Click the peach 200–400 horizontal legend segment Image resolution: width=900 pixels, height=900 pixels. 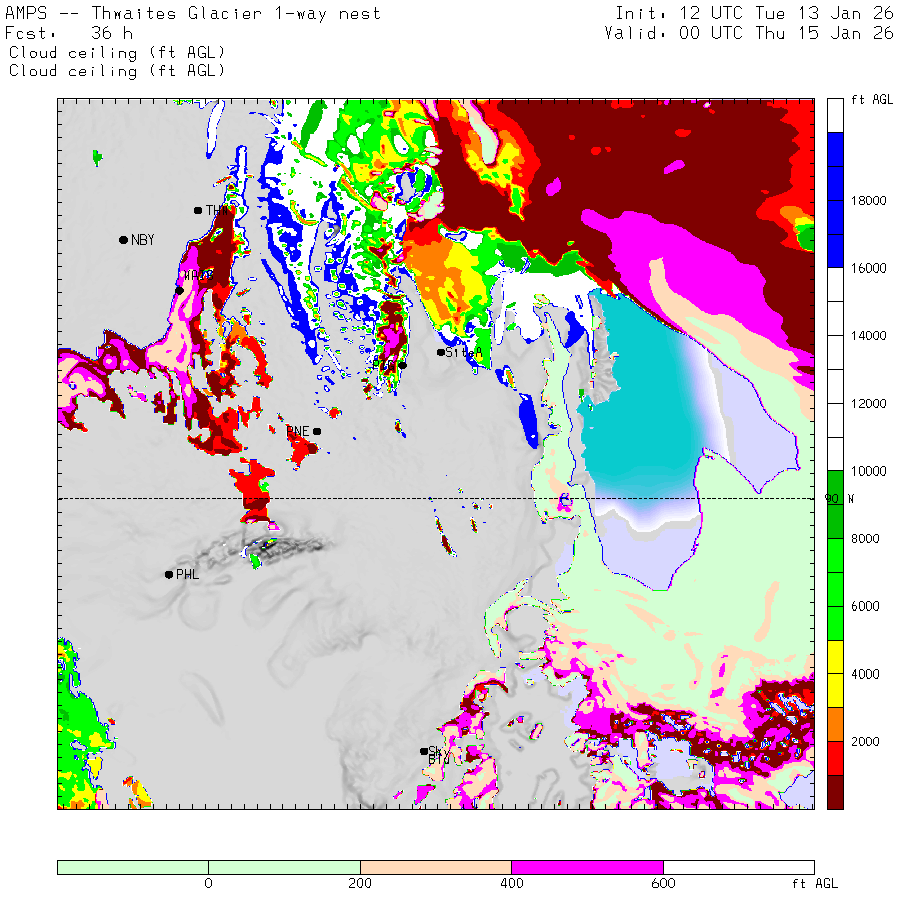click(435, 867)
